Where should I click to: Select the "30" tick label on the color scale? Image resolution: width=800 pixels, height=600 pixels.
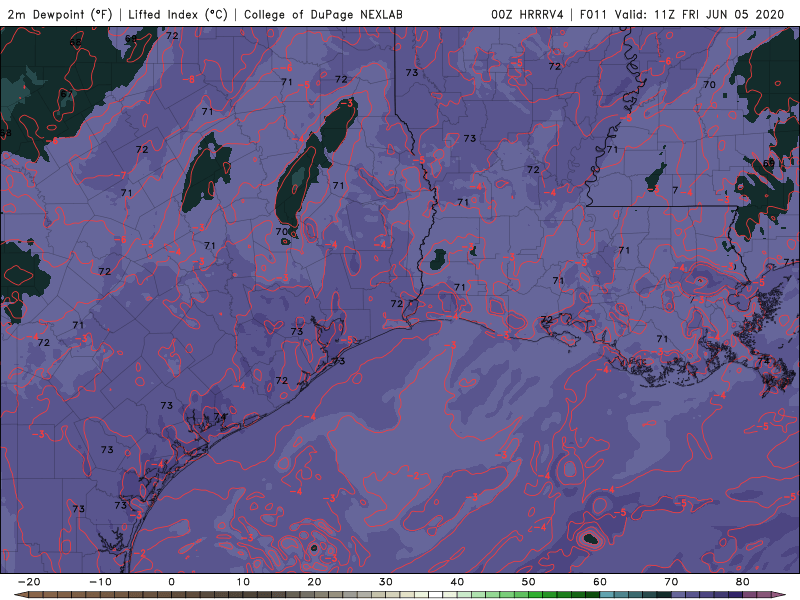tap(386, 582)
